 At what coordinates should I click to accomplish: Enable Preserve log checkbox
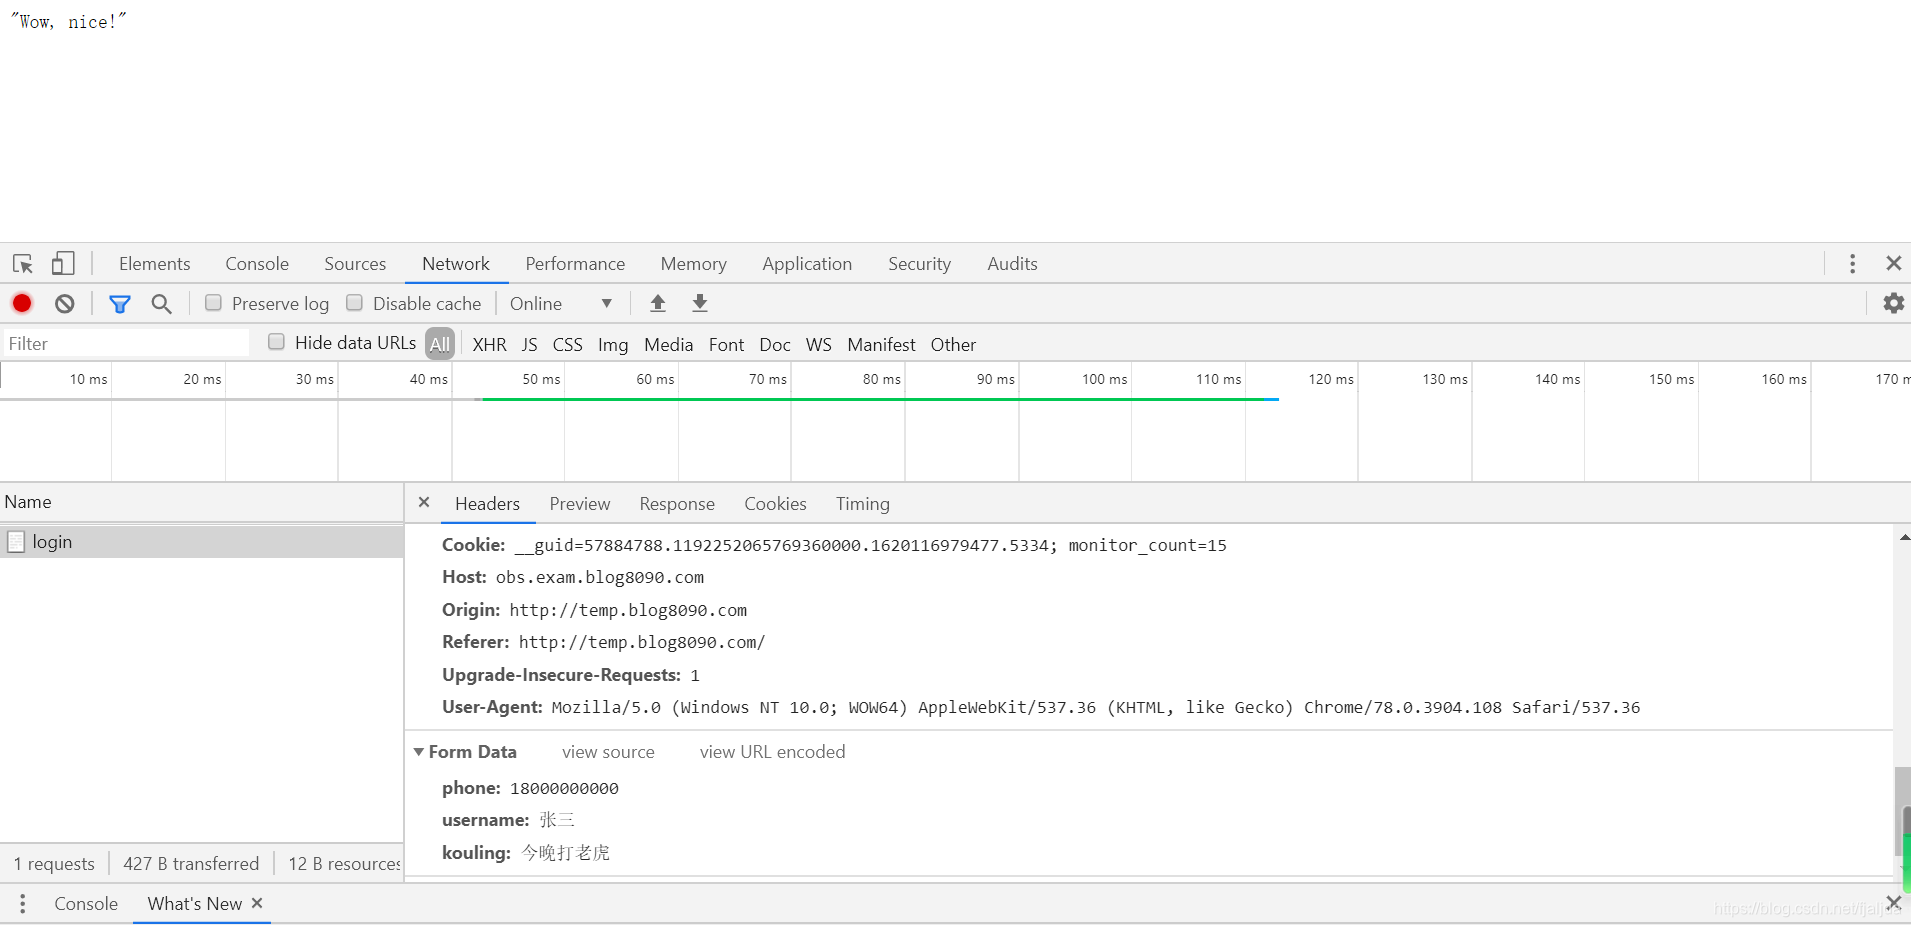[x=213, y=302]
